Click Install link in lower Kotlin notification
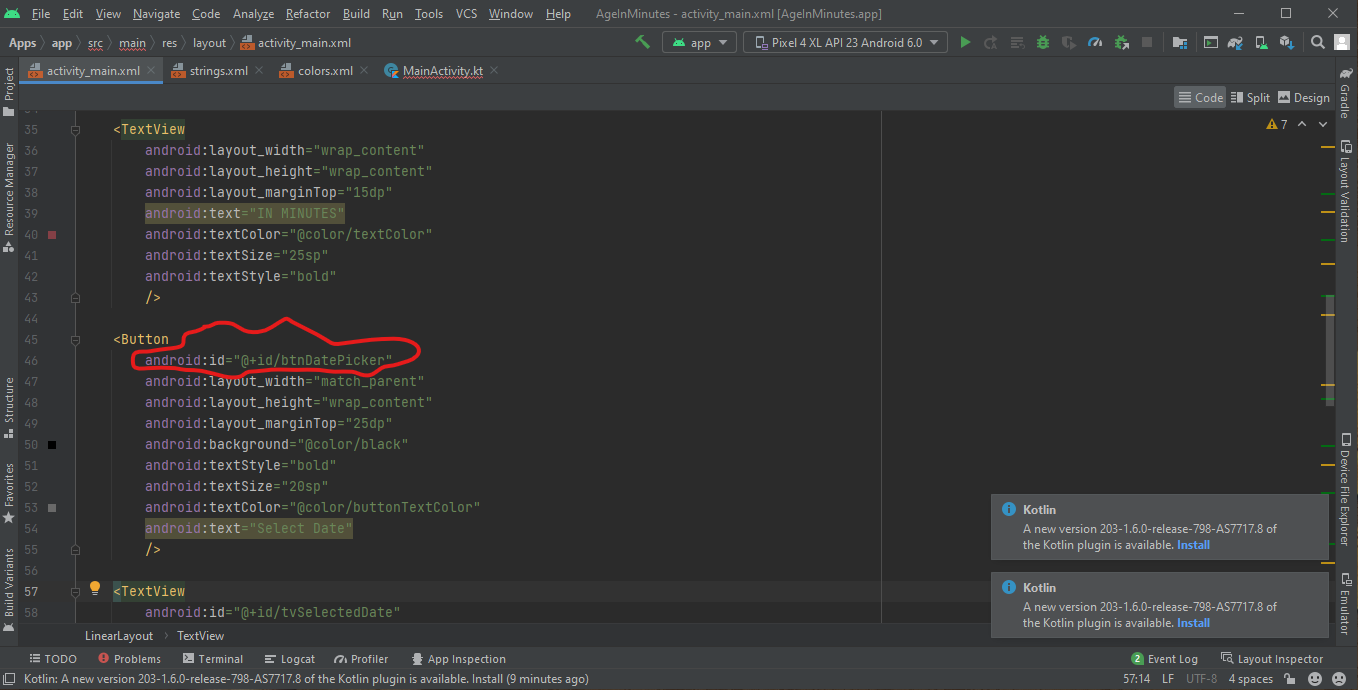 pos(1193,623)
